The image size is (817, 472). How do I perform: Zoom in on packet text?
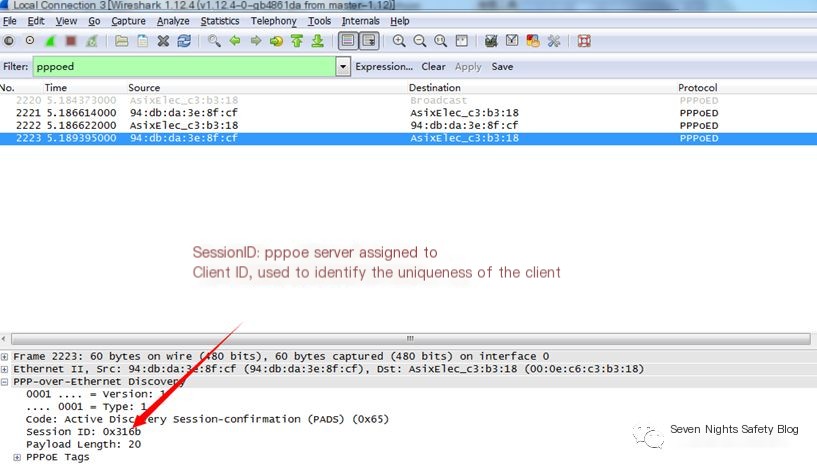point(399,41)
